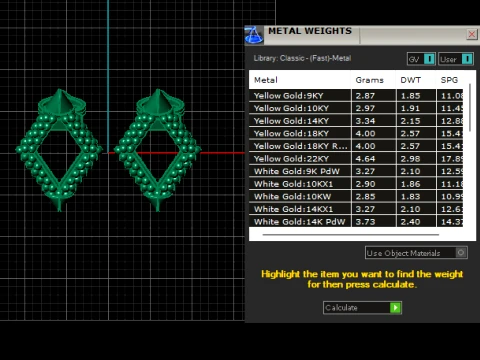Select the Yellow Gold:18KY row
480x360 pixels.
(356, 134)
